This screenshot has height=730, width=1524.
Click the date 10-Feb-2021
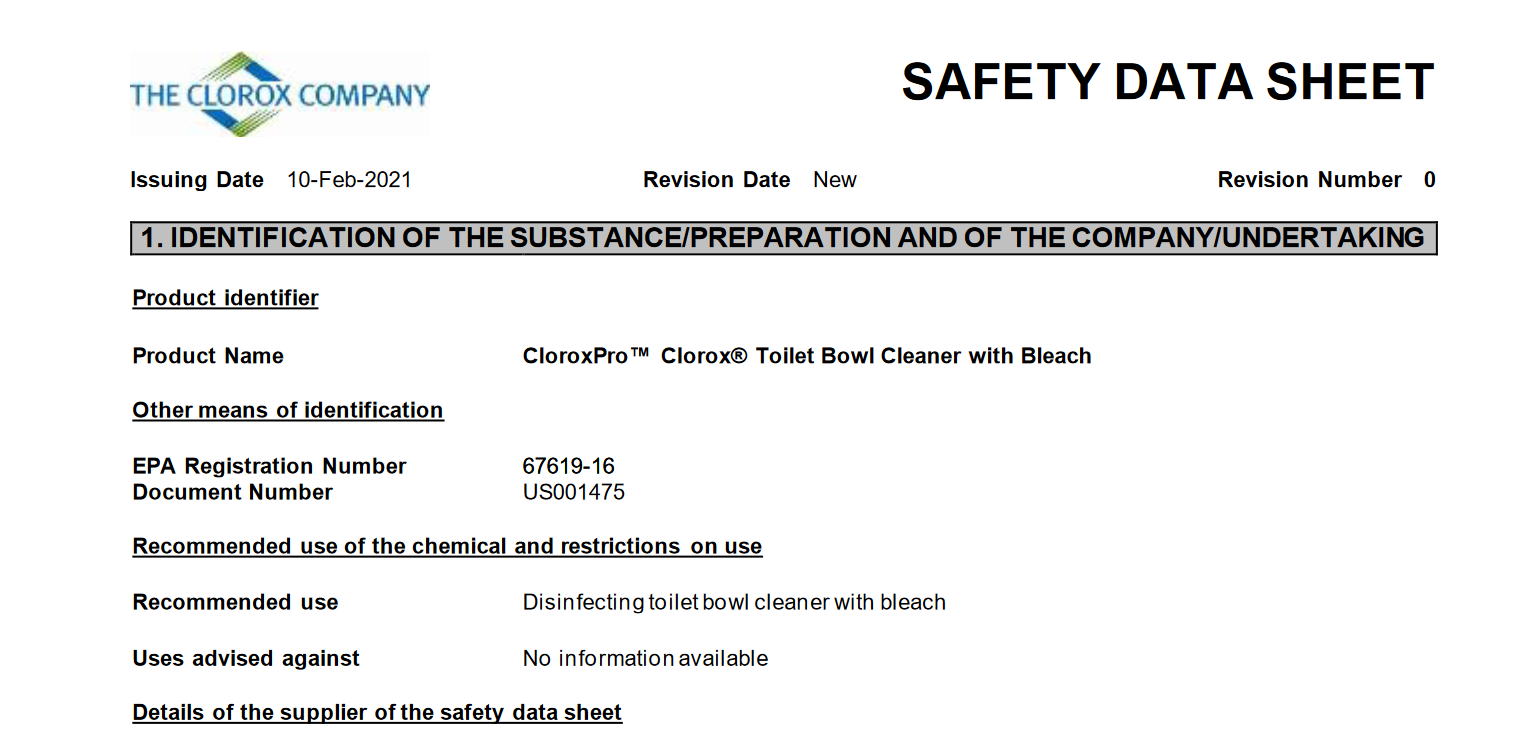pyautogui.click(x=349, y=180)
